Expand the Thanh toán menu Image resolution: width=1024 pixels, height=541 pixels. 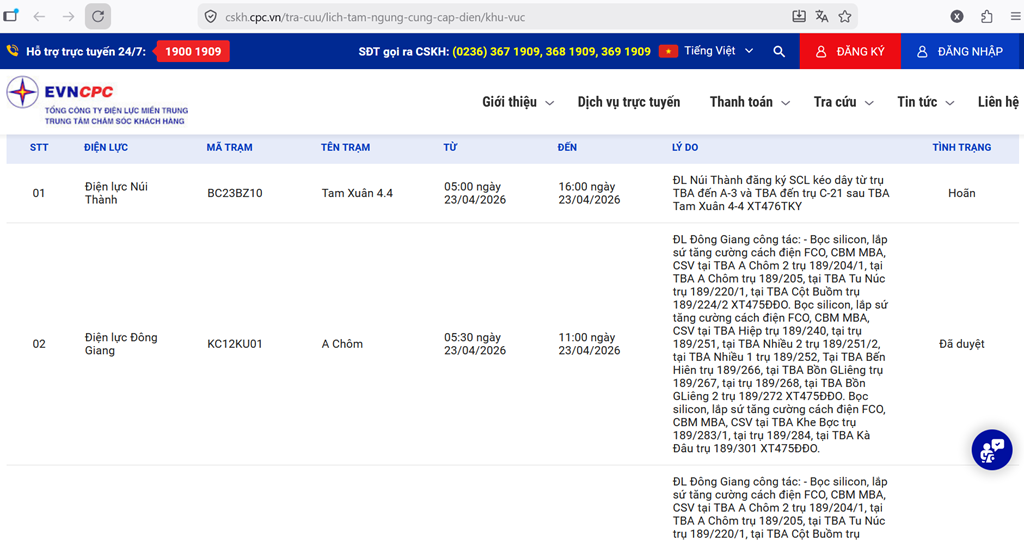click(x=749, y=102)
